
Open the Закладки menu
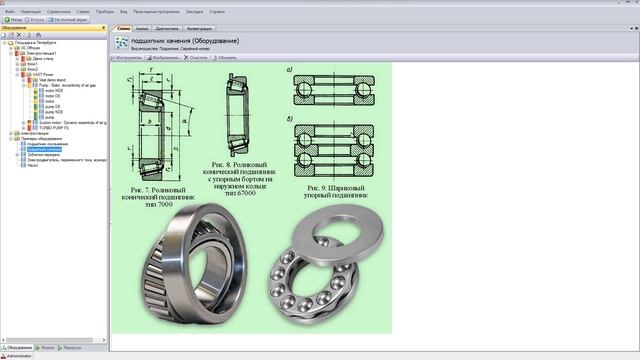pos(194,12)
